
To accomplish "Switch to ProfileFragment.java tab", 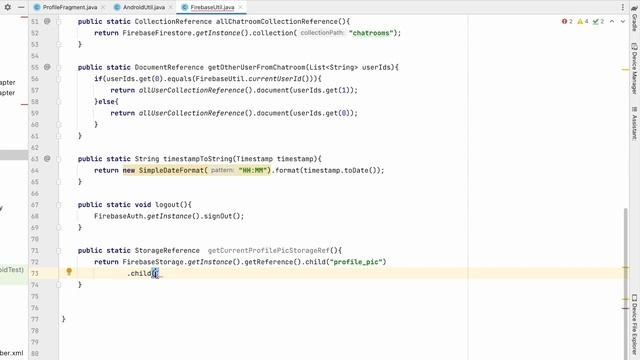I will (x=70, y=7).
